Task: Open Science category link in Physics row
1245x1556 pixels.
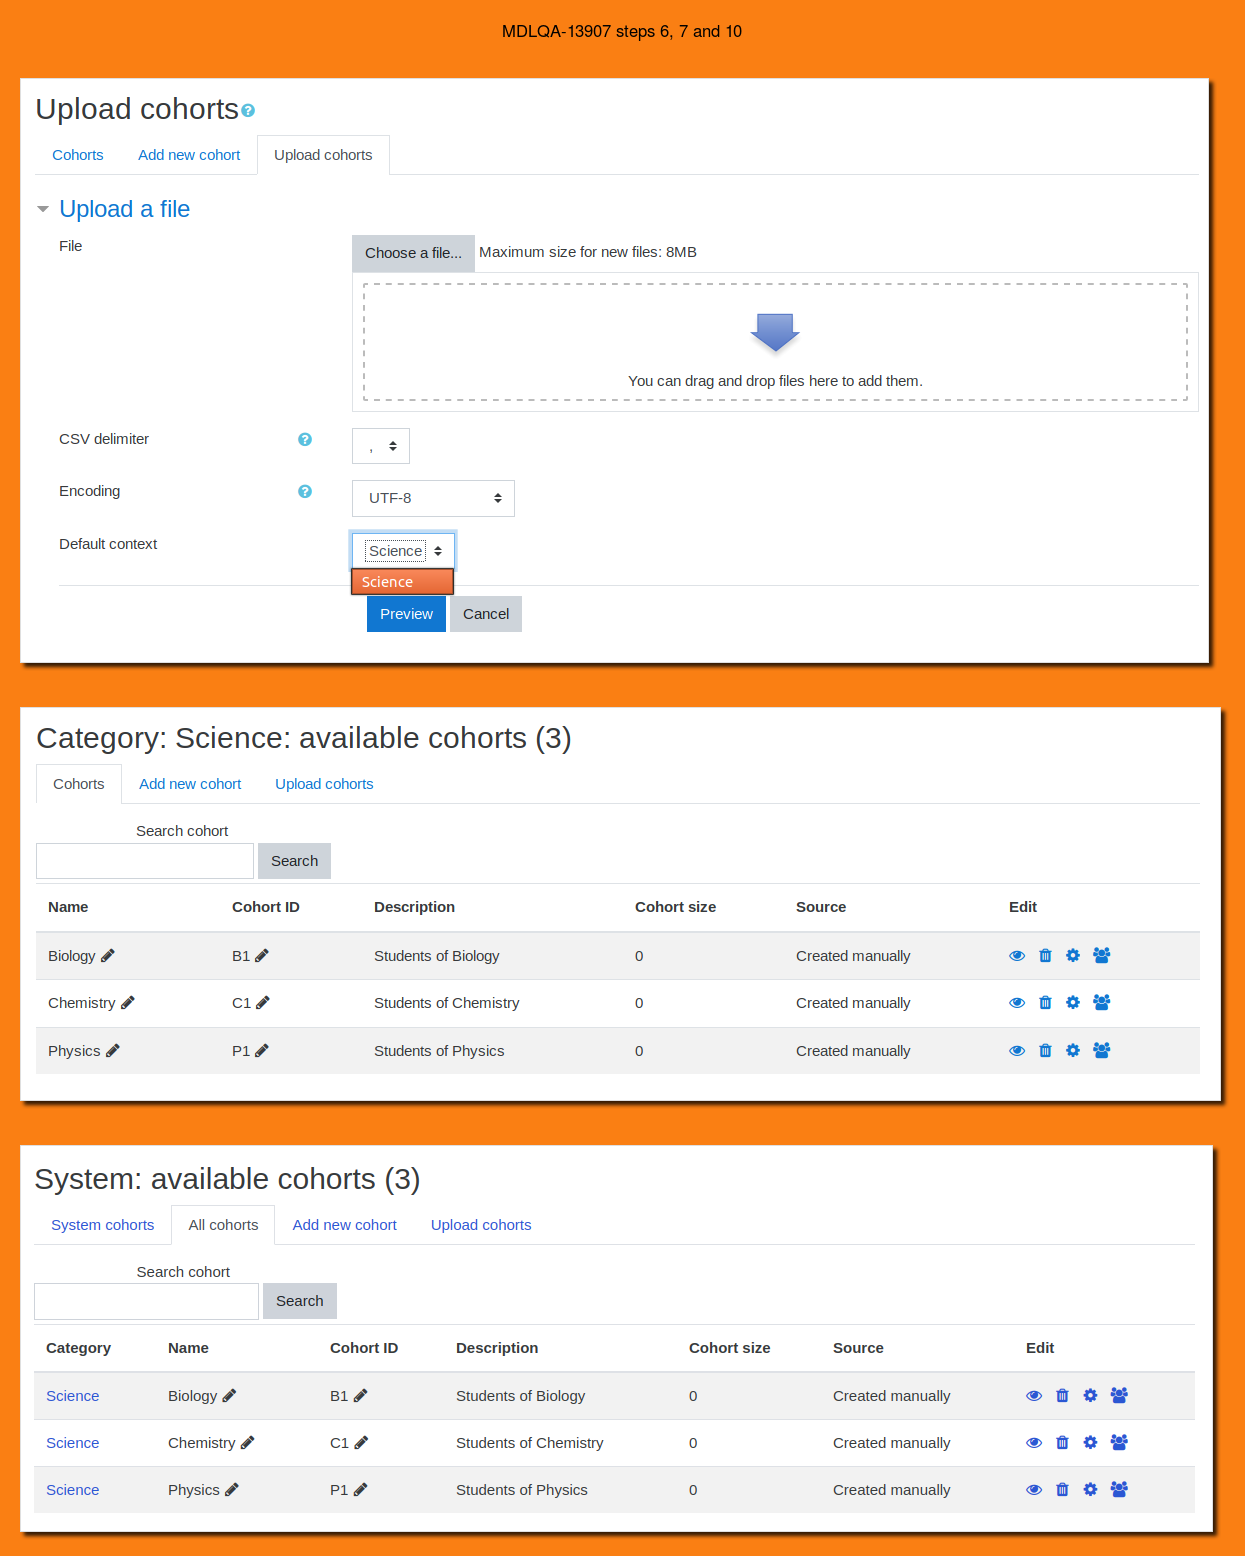Action: coord(72,1490)
